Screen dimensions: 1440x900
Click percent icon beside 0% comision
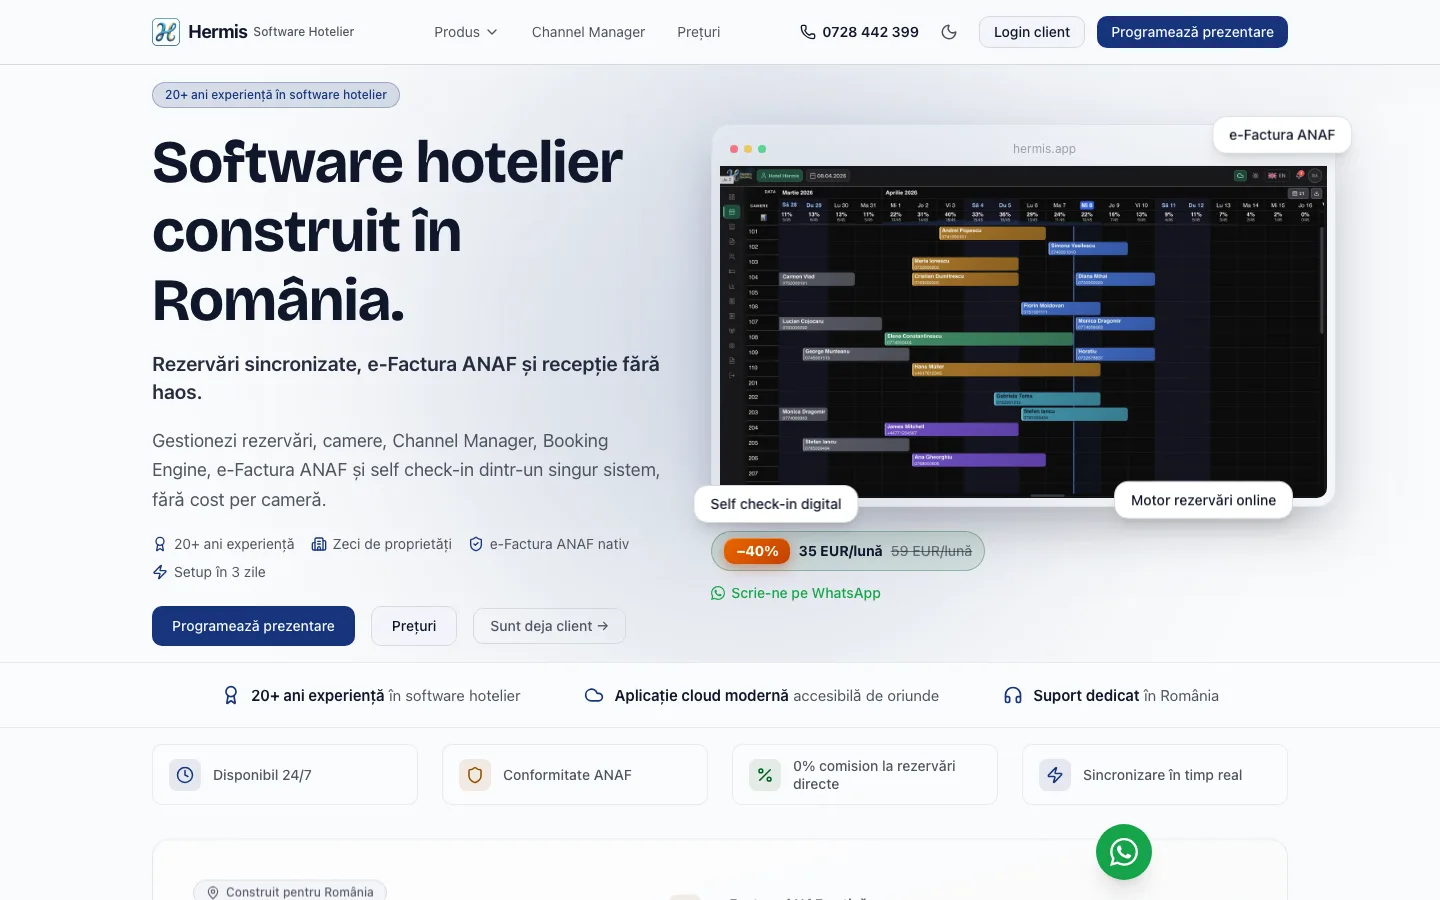(x=765, y=775)
